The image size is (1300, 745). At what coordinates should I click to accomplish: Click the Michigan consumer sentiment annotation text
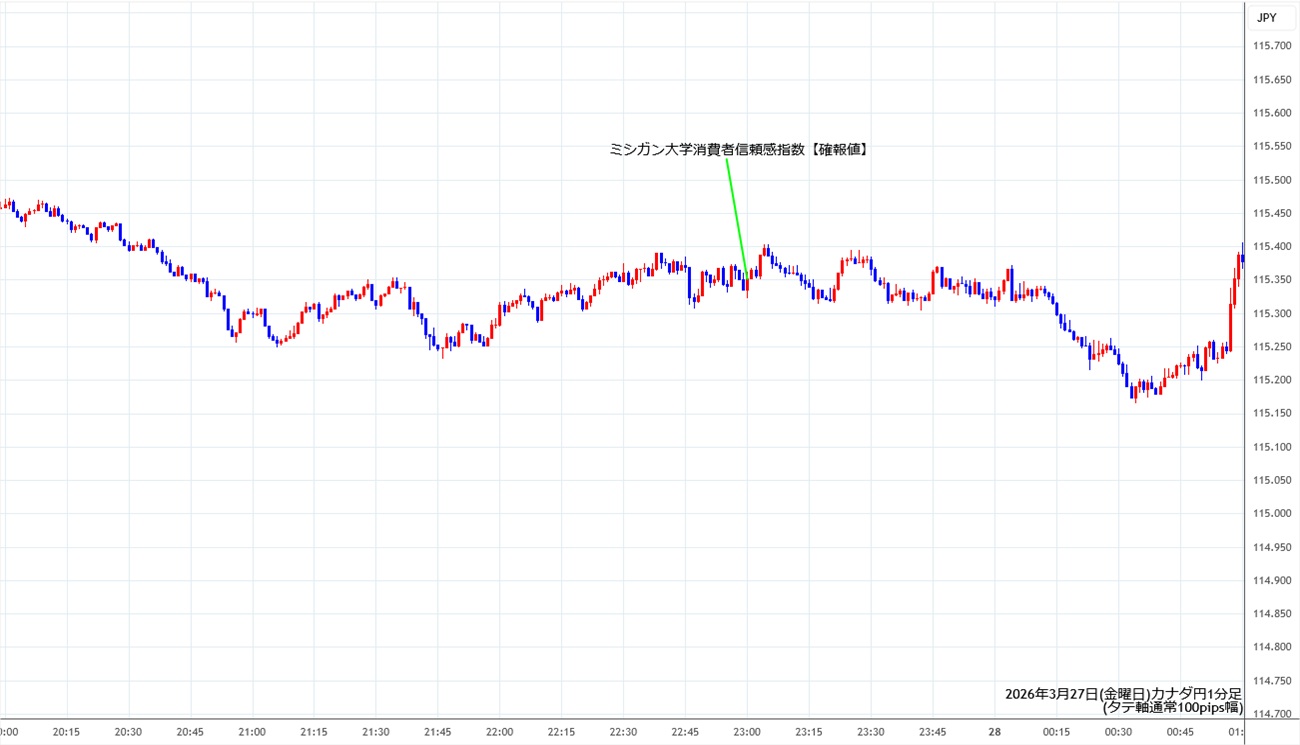[739, 149]
